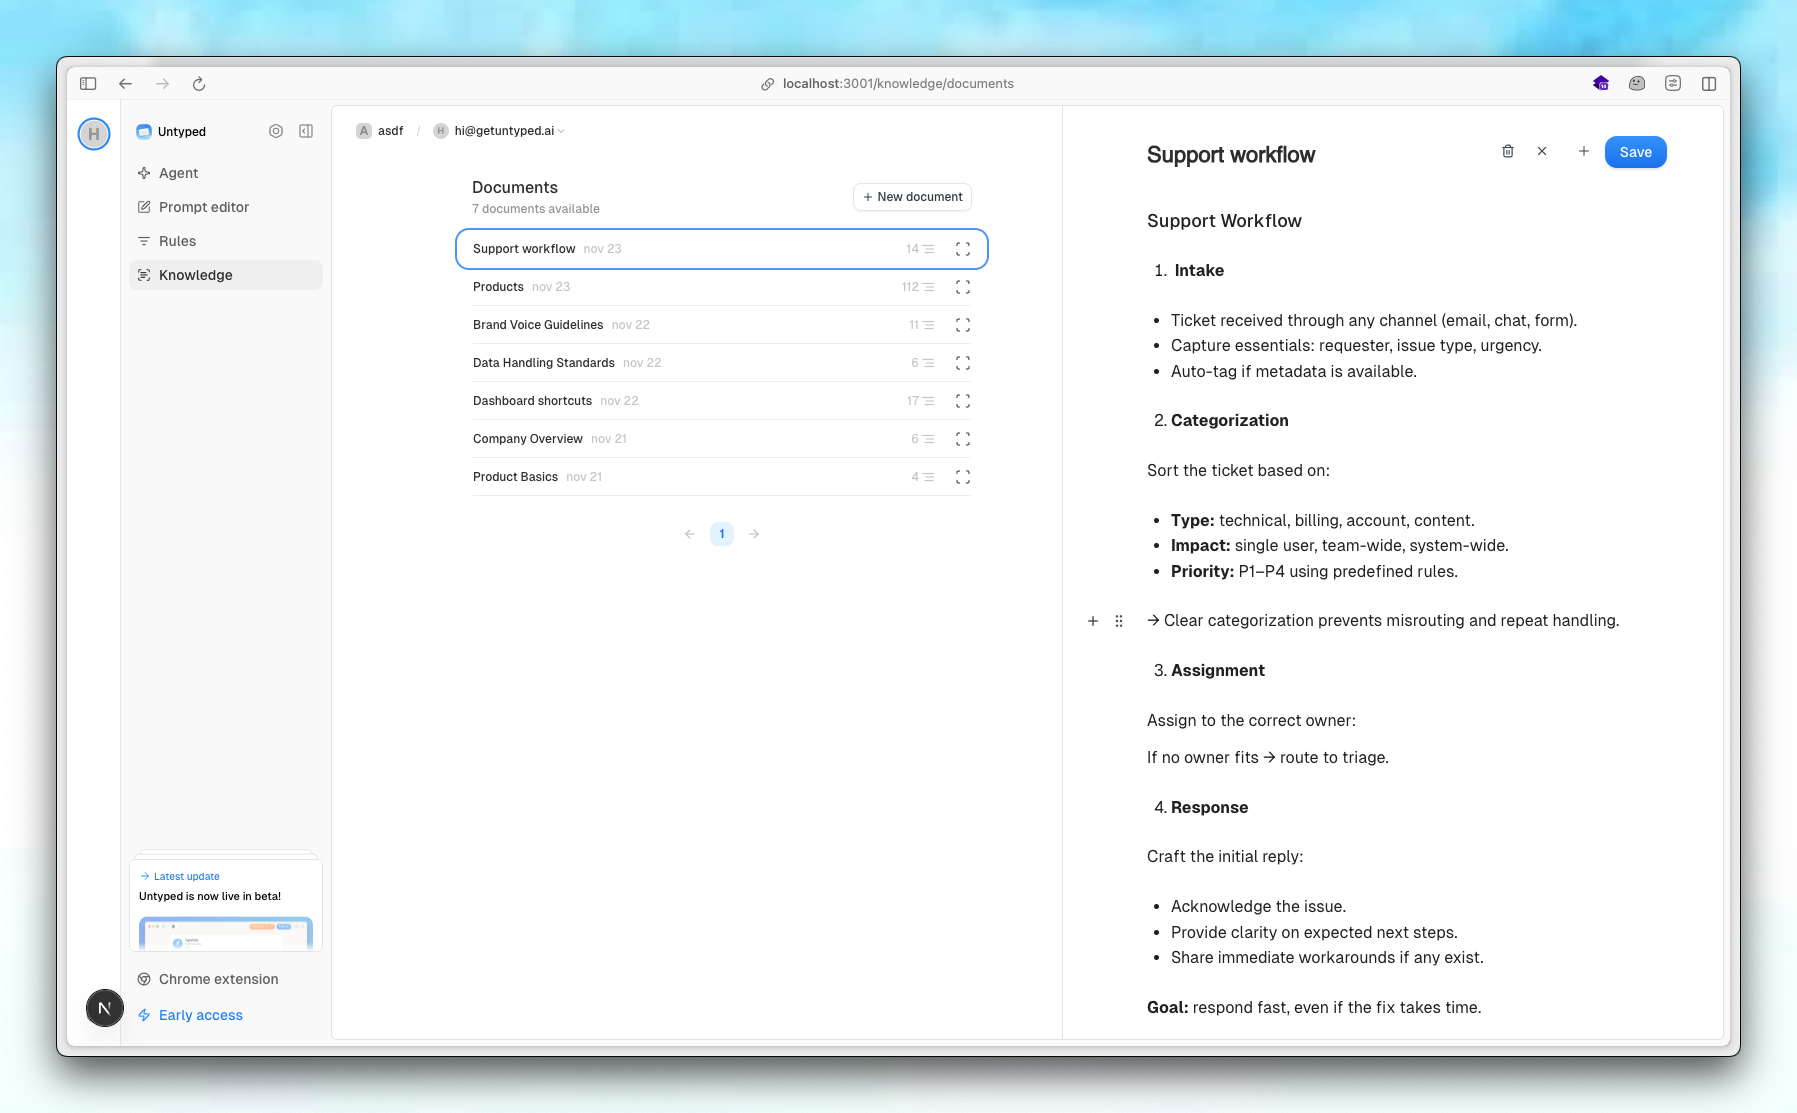
Task: Toggle the browser sidebar panel
Action: coord(88,84)
